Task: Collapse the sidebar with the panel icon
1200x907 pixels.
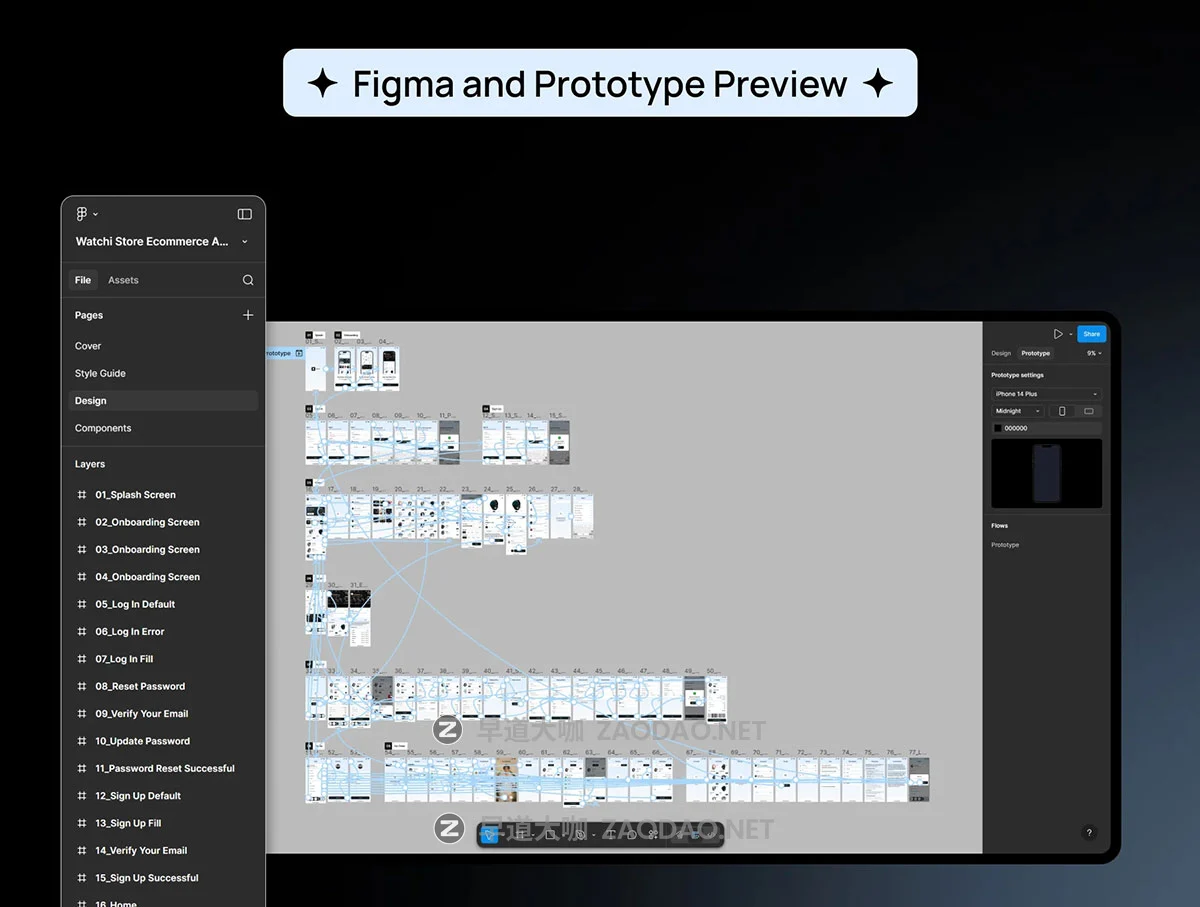Action: [244, 214]
